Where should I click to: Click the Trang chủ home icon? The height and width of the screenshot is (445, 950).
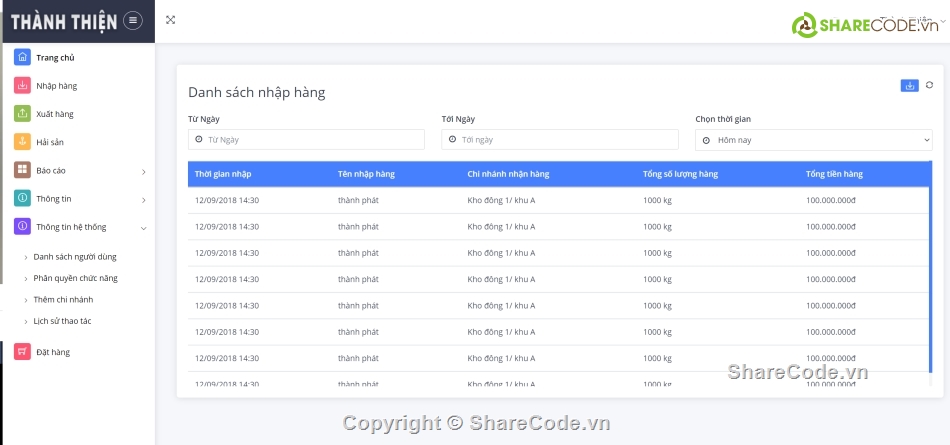(22, 57)
